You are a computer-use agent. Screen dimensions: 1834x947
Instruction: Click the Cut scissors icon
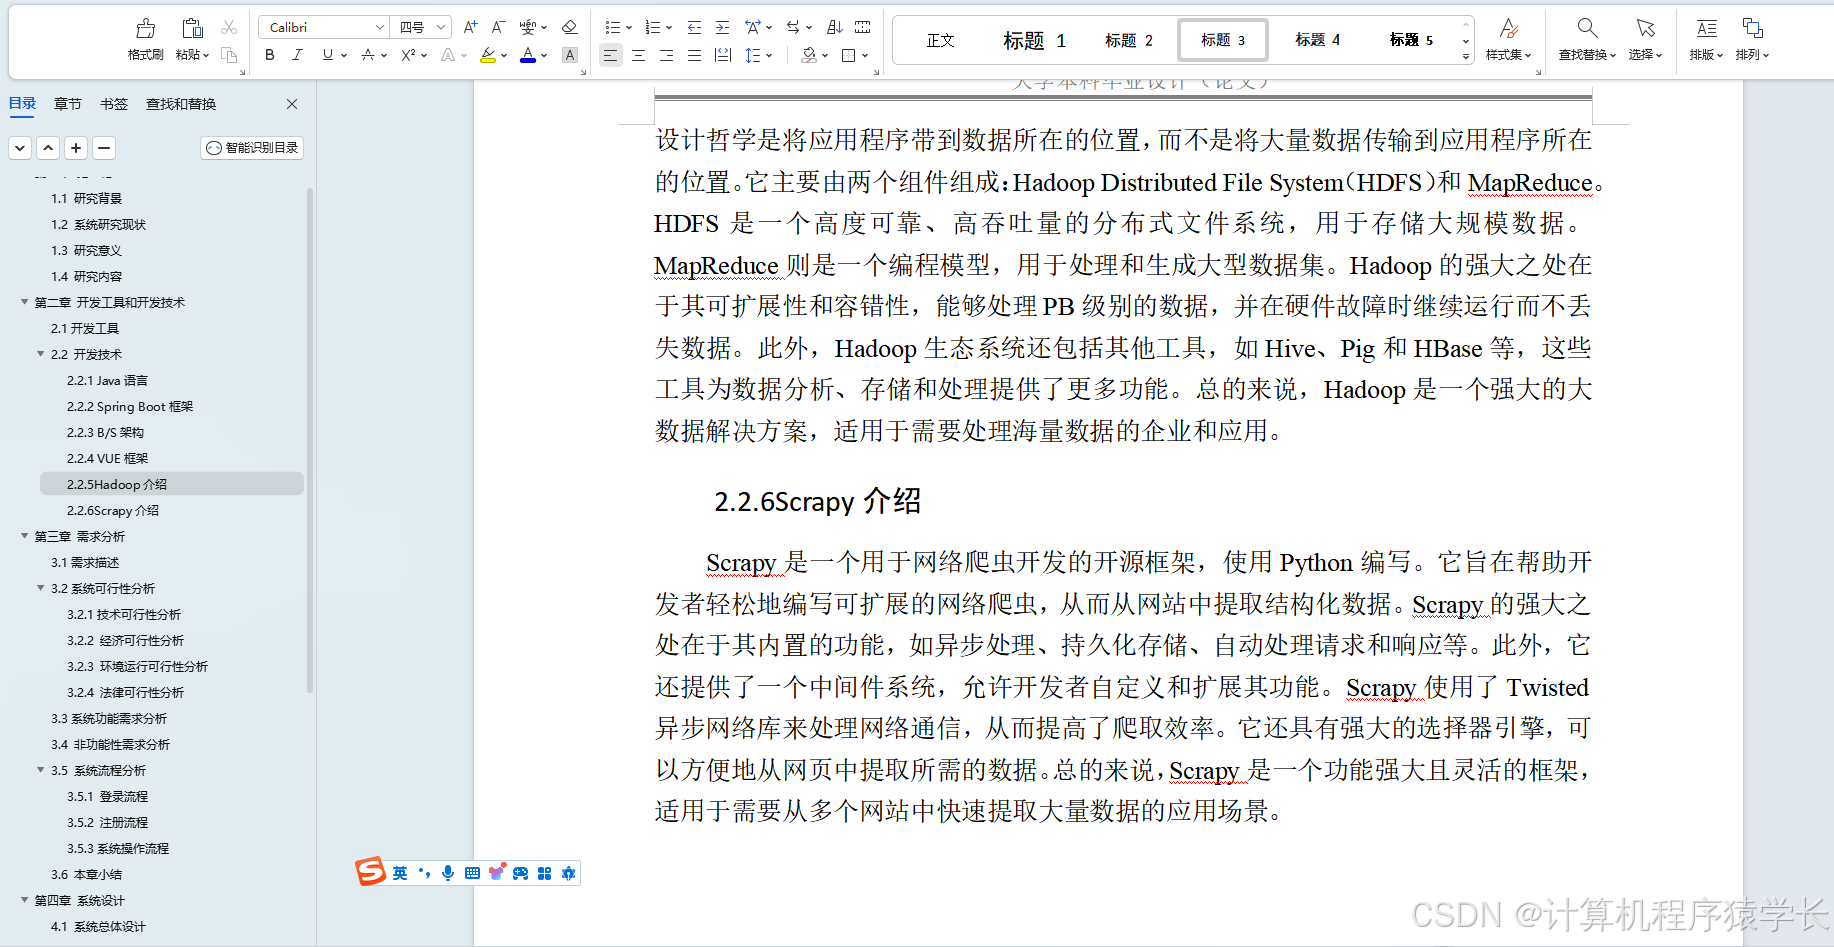pos(229,27)
